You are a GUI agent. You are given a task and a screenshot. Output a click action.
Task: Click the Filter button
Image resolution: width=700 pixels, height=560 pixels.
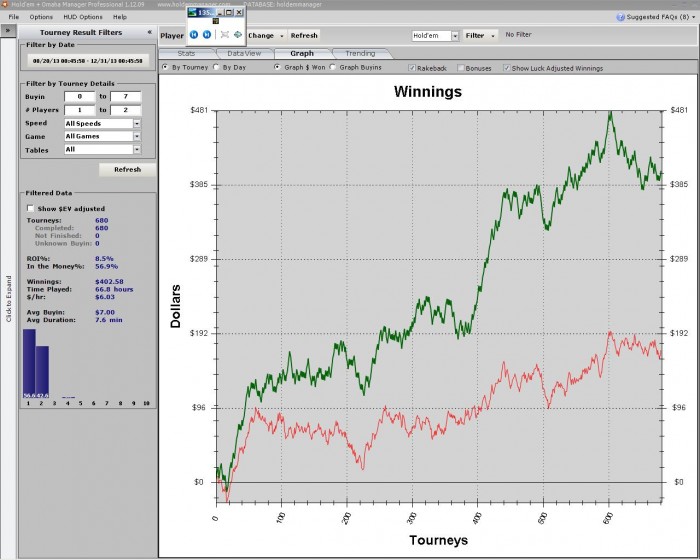coord(475,35)
